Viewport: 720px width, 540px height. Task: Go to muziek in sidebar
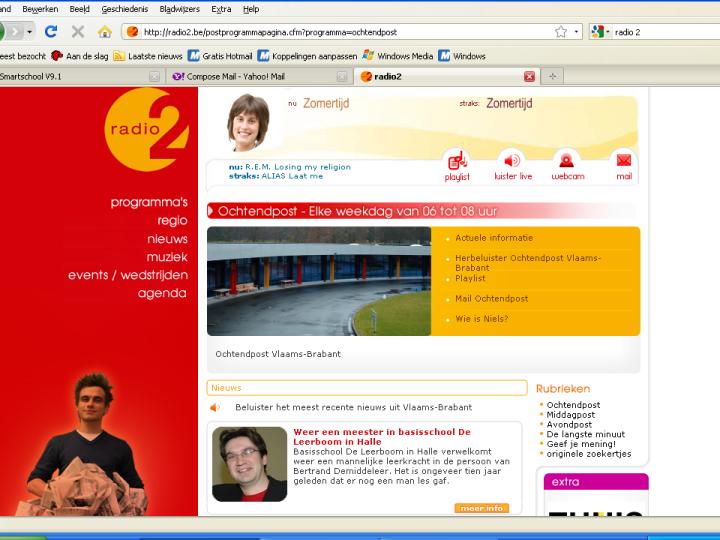coord(167,257)
